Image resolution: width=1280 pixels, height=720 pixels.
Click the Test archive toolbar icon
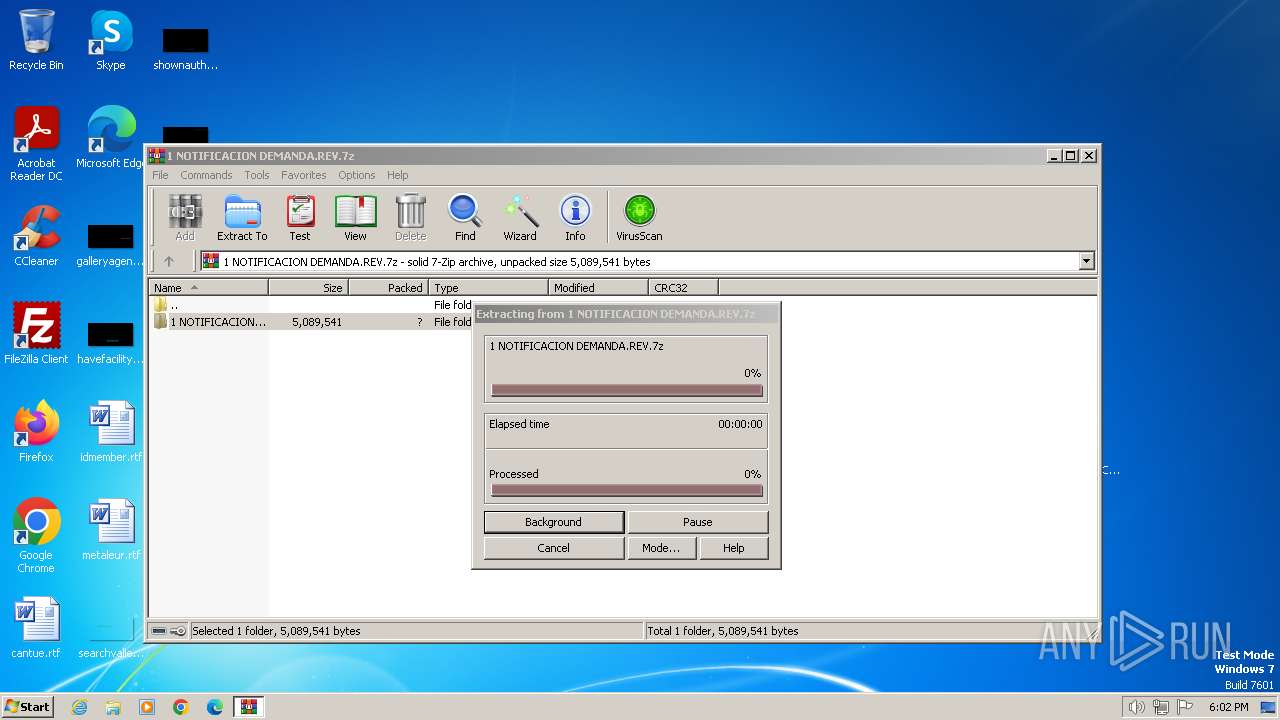tap(300, 218)
